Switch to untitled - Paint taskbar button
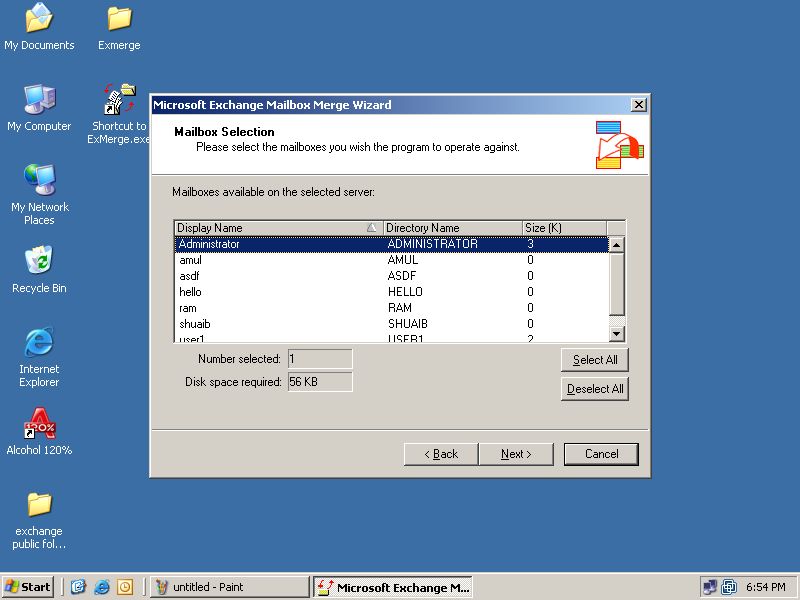The height and width of the screenshot is (600, 800). (230, 587)
